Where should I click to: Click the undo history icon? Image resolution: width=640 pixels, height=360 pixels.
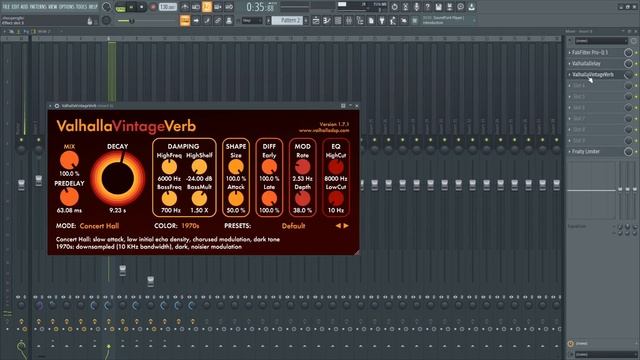pyautogui.click(x=394, y=7)
